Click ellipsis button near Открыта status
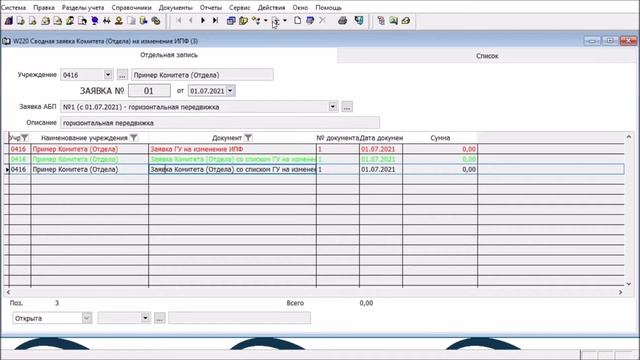 pos(160,318)
